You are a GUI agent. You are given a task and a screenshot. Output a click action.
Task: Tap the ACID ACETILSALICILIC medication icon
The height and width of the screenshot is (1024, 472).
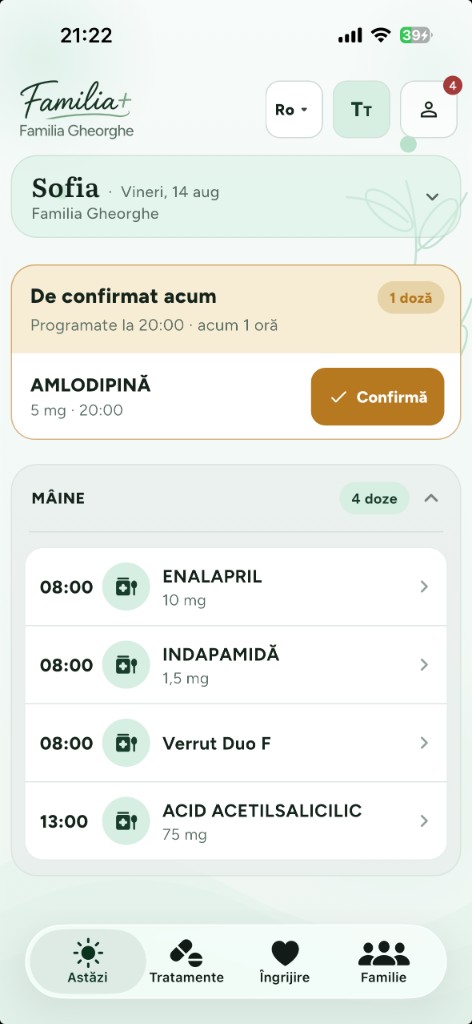(126, 821)
